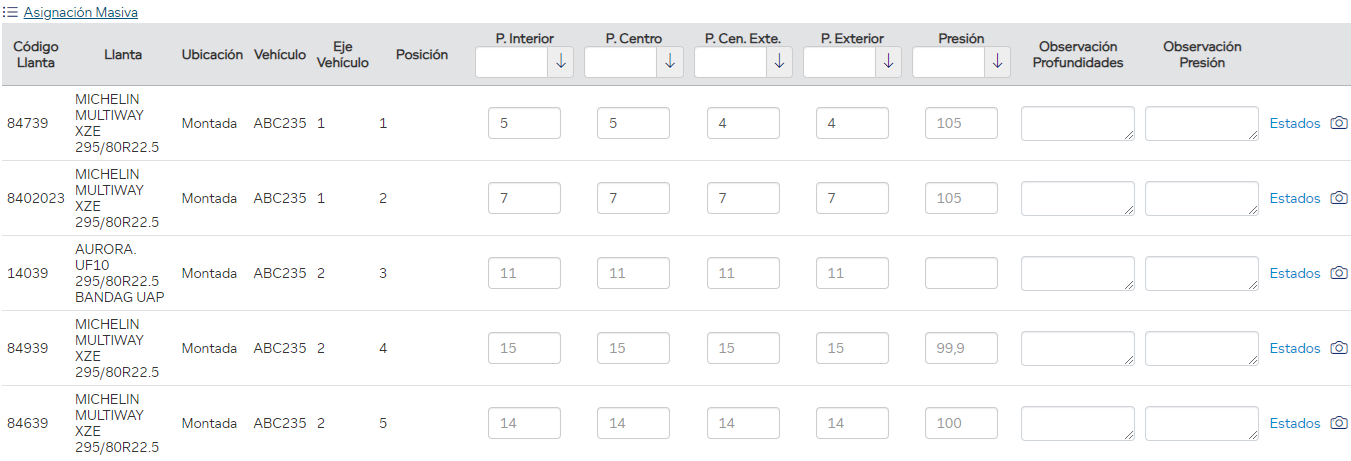
Task: Open Estados for tire 84739
Action: pos(1295,123)
